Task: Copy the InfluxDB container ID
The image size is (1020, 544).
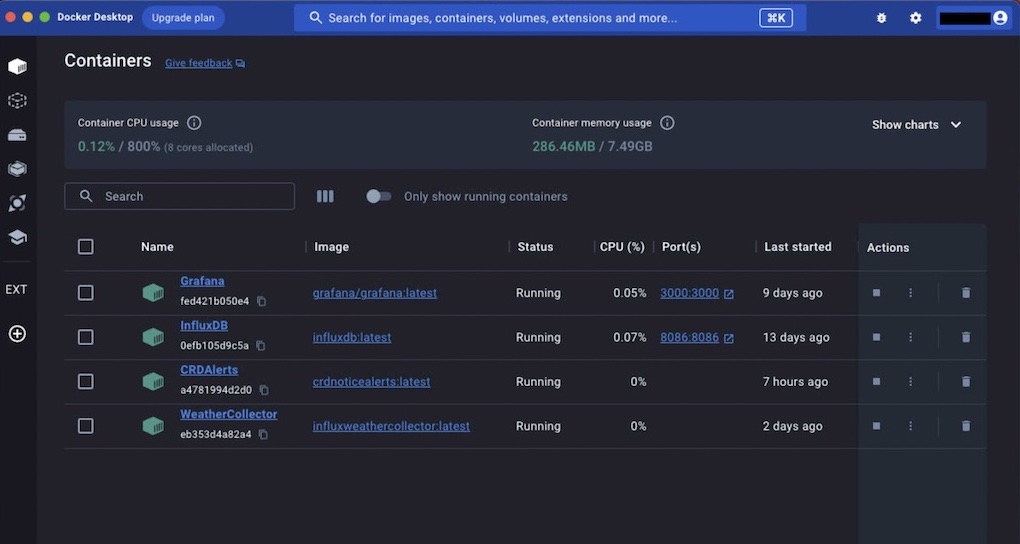Action: pyautogui.click(x=261, y=346)
